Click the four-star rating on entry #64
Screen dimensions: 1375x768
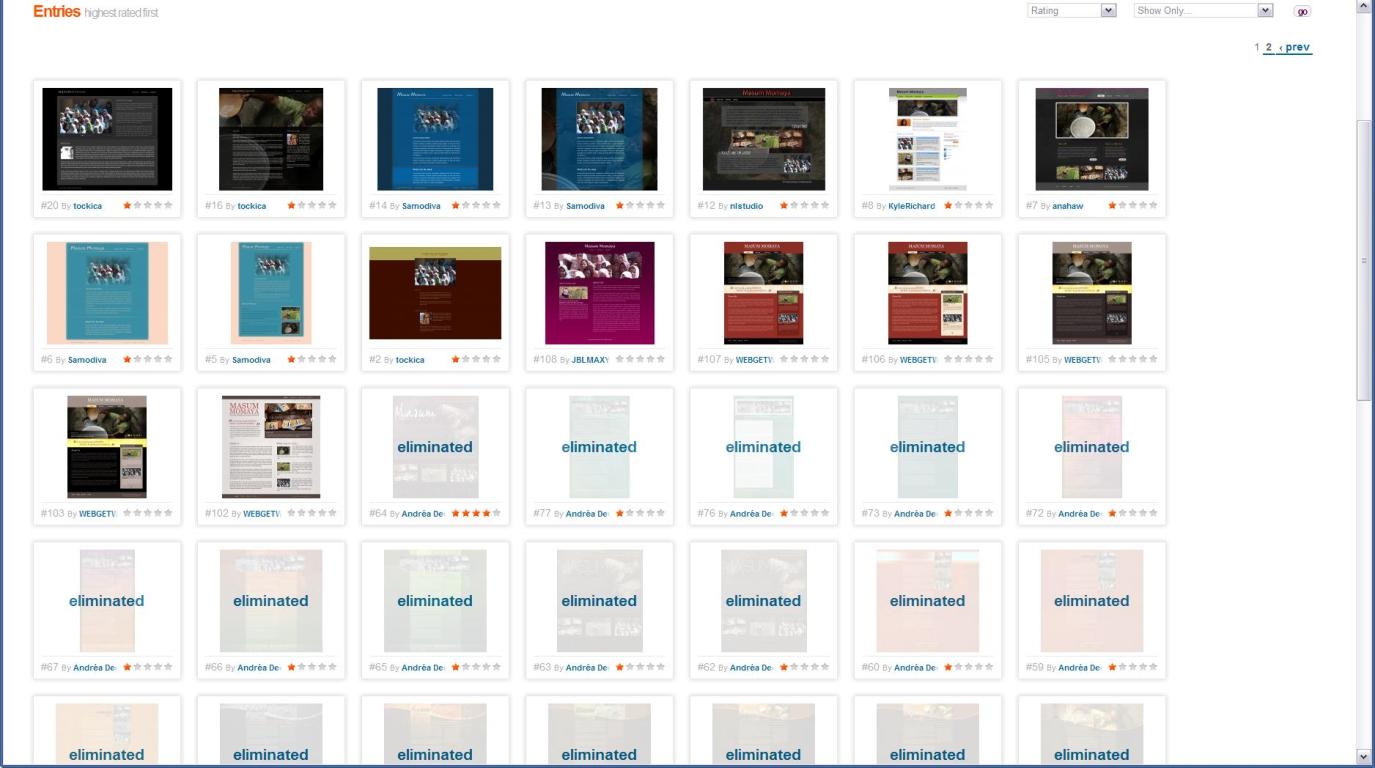[x=476, y=513]
